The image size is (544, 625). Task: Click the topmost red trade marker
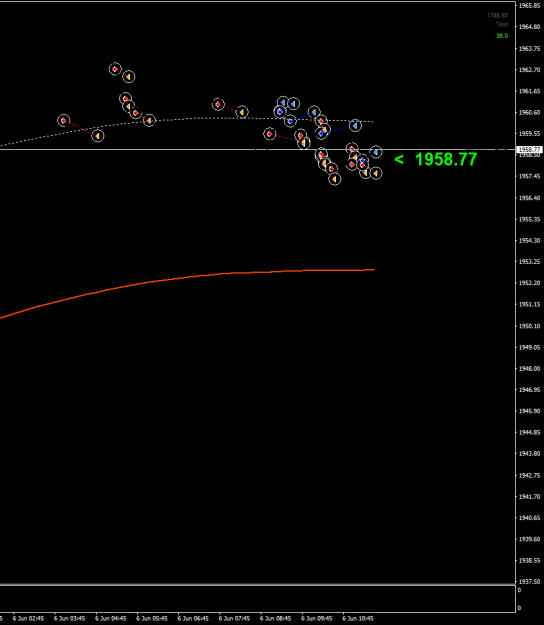pyautogui.click(x=115, y=69)
